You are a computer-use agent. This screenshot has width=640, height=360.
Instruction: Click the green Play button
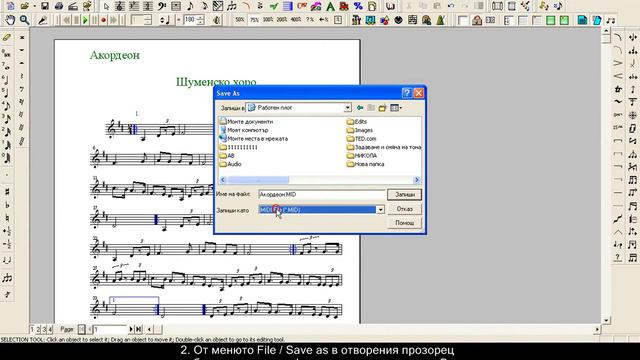click(85, 20)
